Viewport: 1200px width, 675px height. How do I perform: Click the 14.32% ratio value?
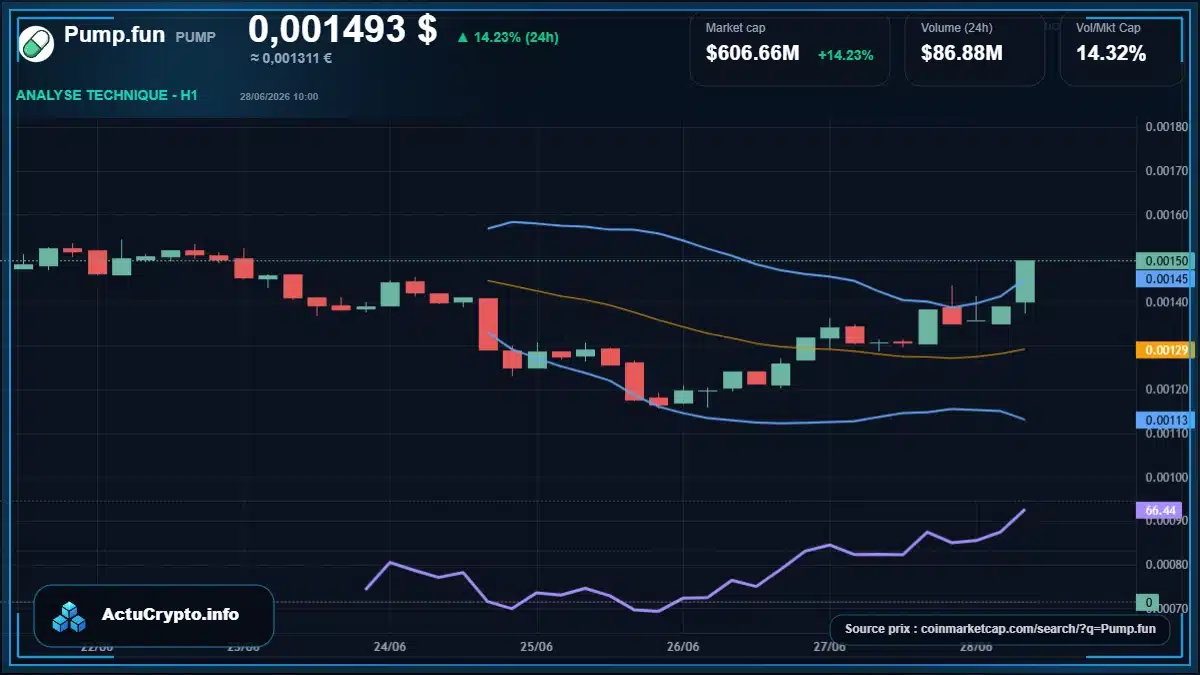(x=1111, y=54)
